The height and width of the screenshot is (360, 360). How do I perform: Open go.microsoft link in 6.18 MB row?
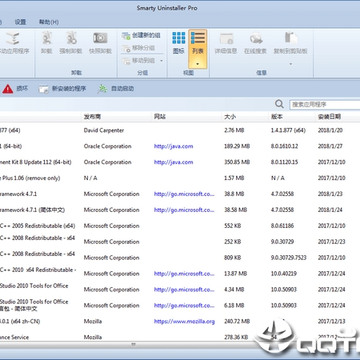(184, 306)
